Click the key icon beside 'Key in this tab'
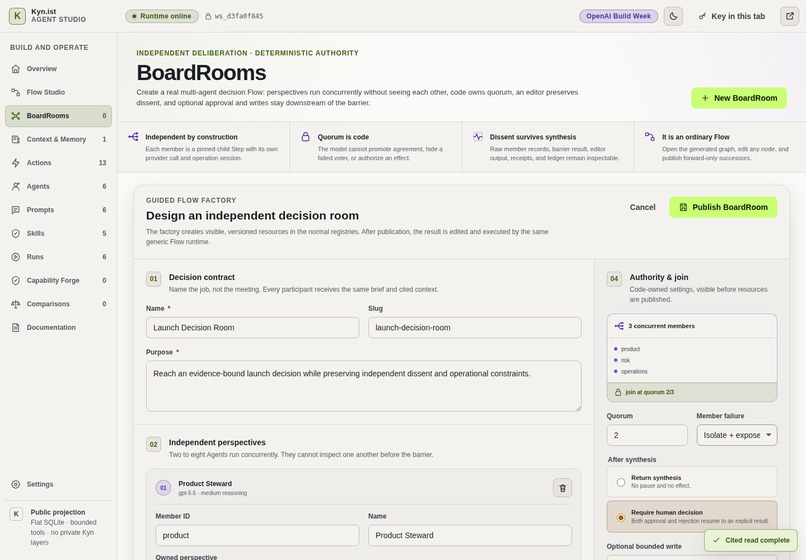This screenshot has height=560, width=806. [x=702, y=16]
